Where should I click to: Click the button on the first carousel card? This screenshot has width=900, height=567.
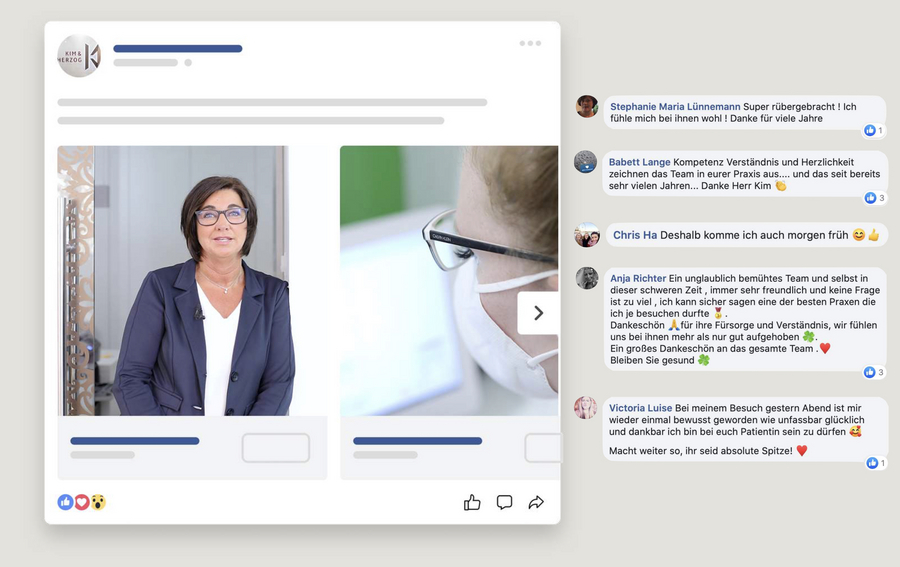pyautogui.click(x=276, y=448)
